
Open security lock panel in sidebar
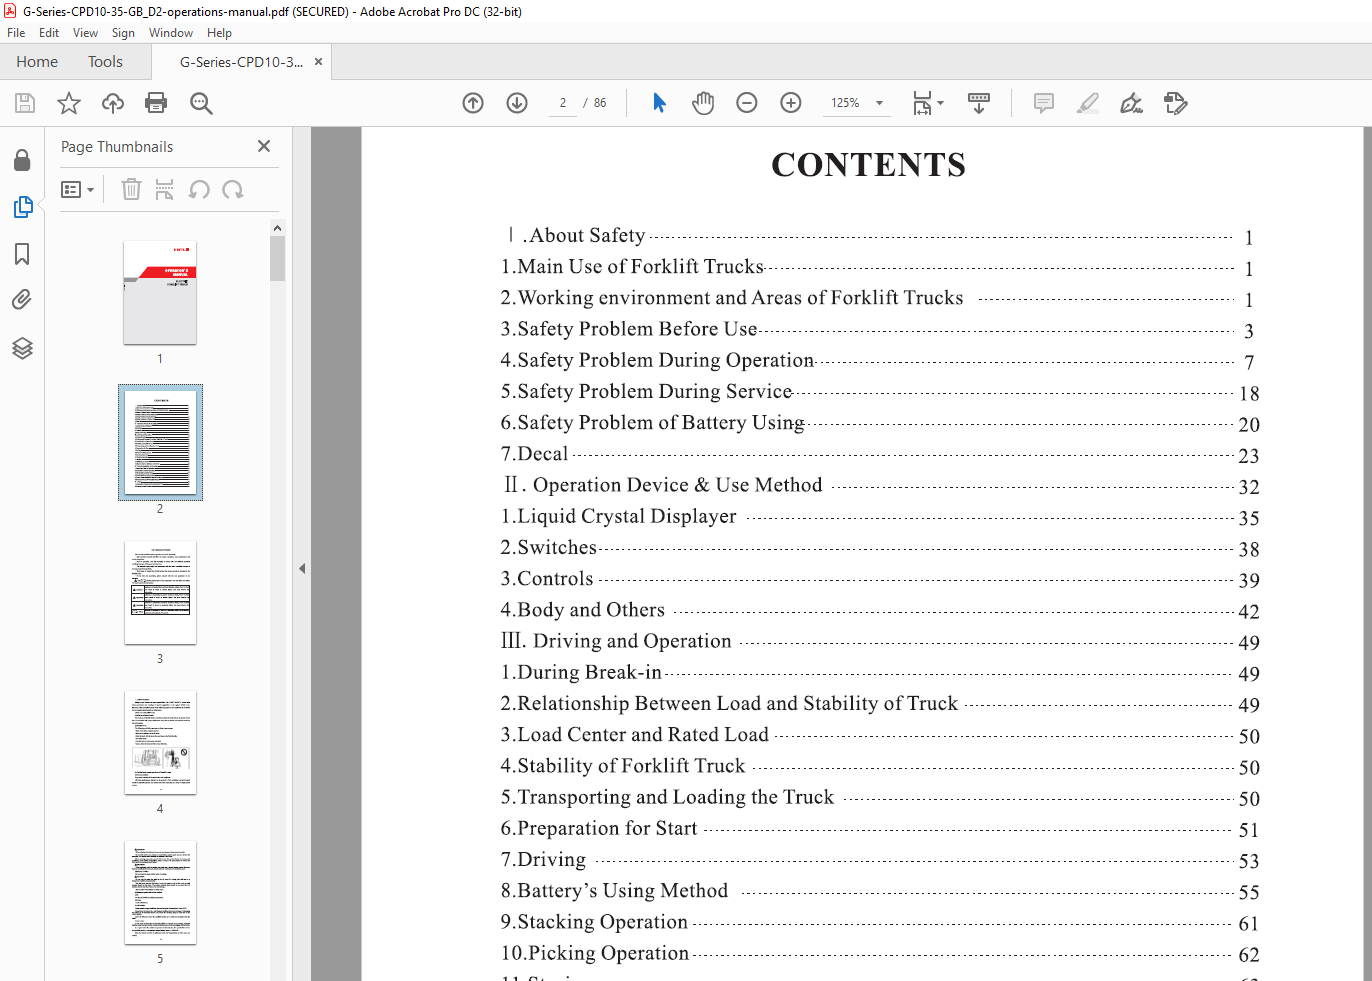pyautogui.click(x=22, y=160)
